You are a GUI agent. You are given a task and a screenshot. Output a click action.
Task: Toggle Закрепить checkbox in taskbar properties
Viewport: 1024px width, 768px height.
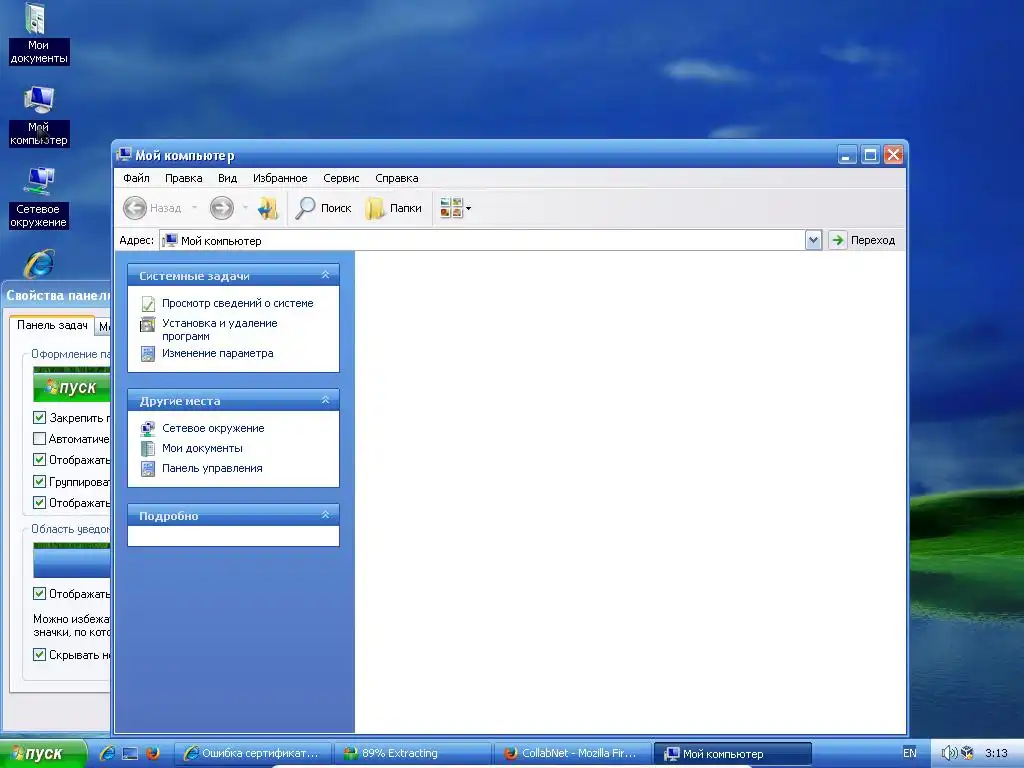(x=39, y=417)
